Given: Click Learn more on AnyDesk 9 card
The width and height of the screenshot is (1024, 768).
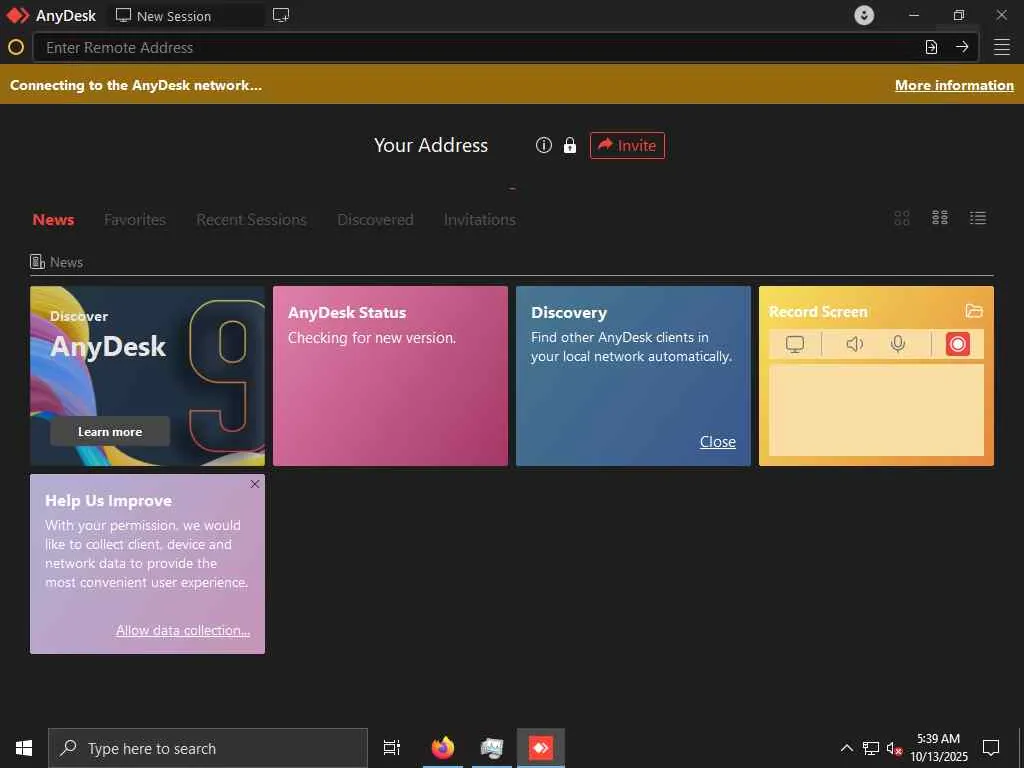Looking at the screenshot, I should coord(110,431).
